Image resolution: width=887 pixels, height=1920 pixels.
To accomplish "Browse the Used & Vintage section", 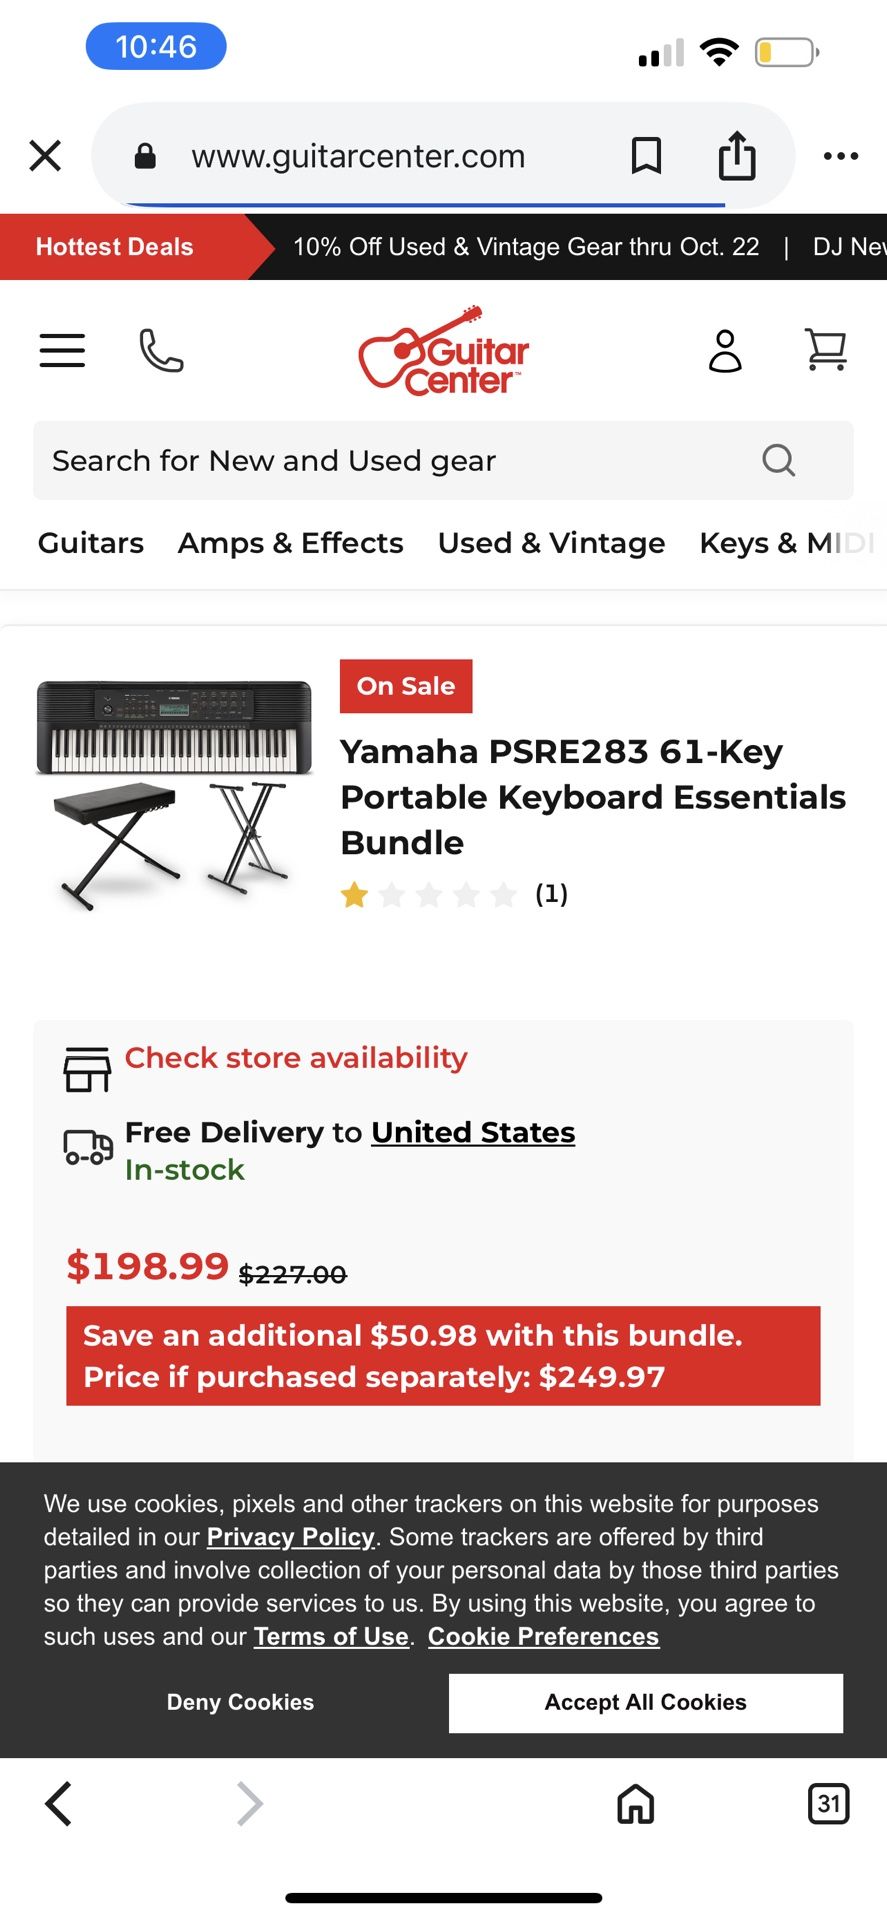I will click(x=551, y=542).
